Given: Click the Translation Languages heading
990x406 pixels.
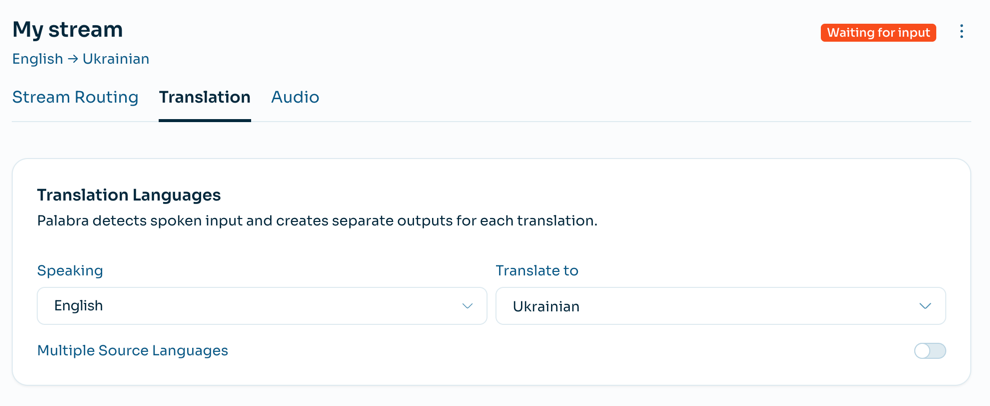Looking at the screenshot, I should [x=129, y=195].
